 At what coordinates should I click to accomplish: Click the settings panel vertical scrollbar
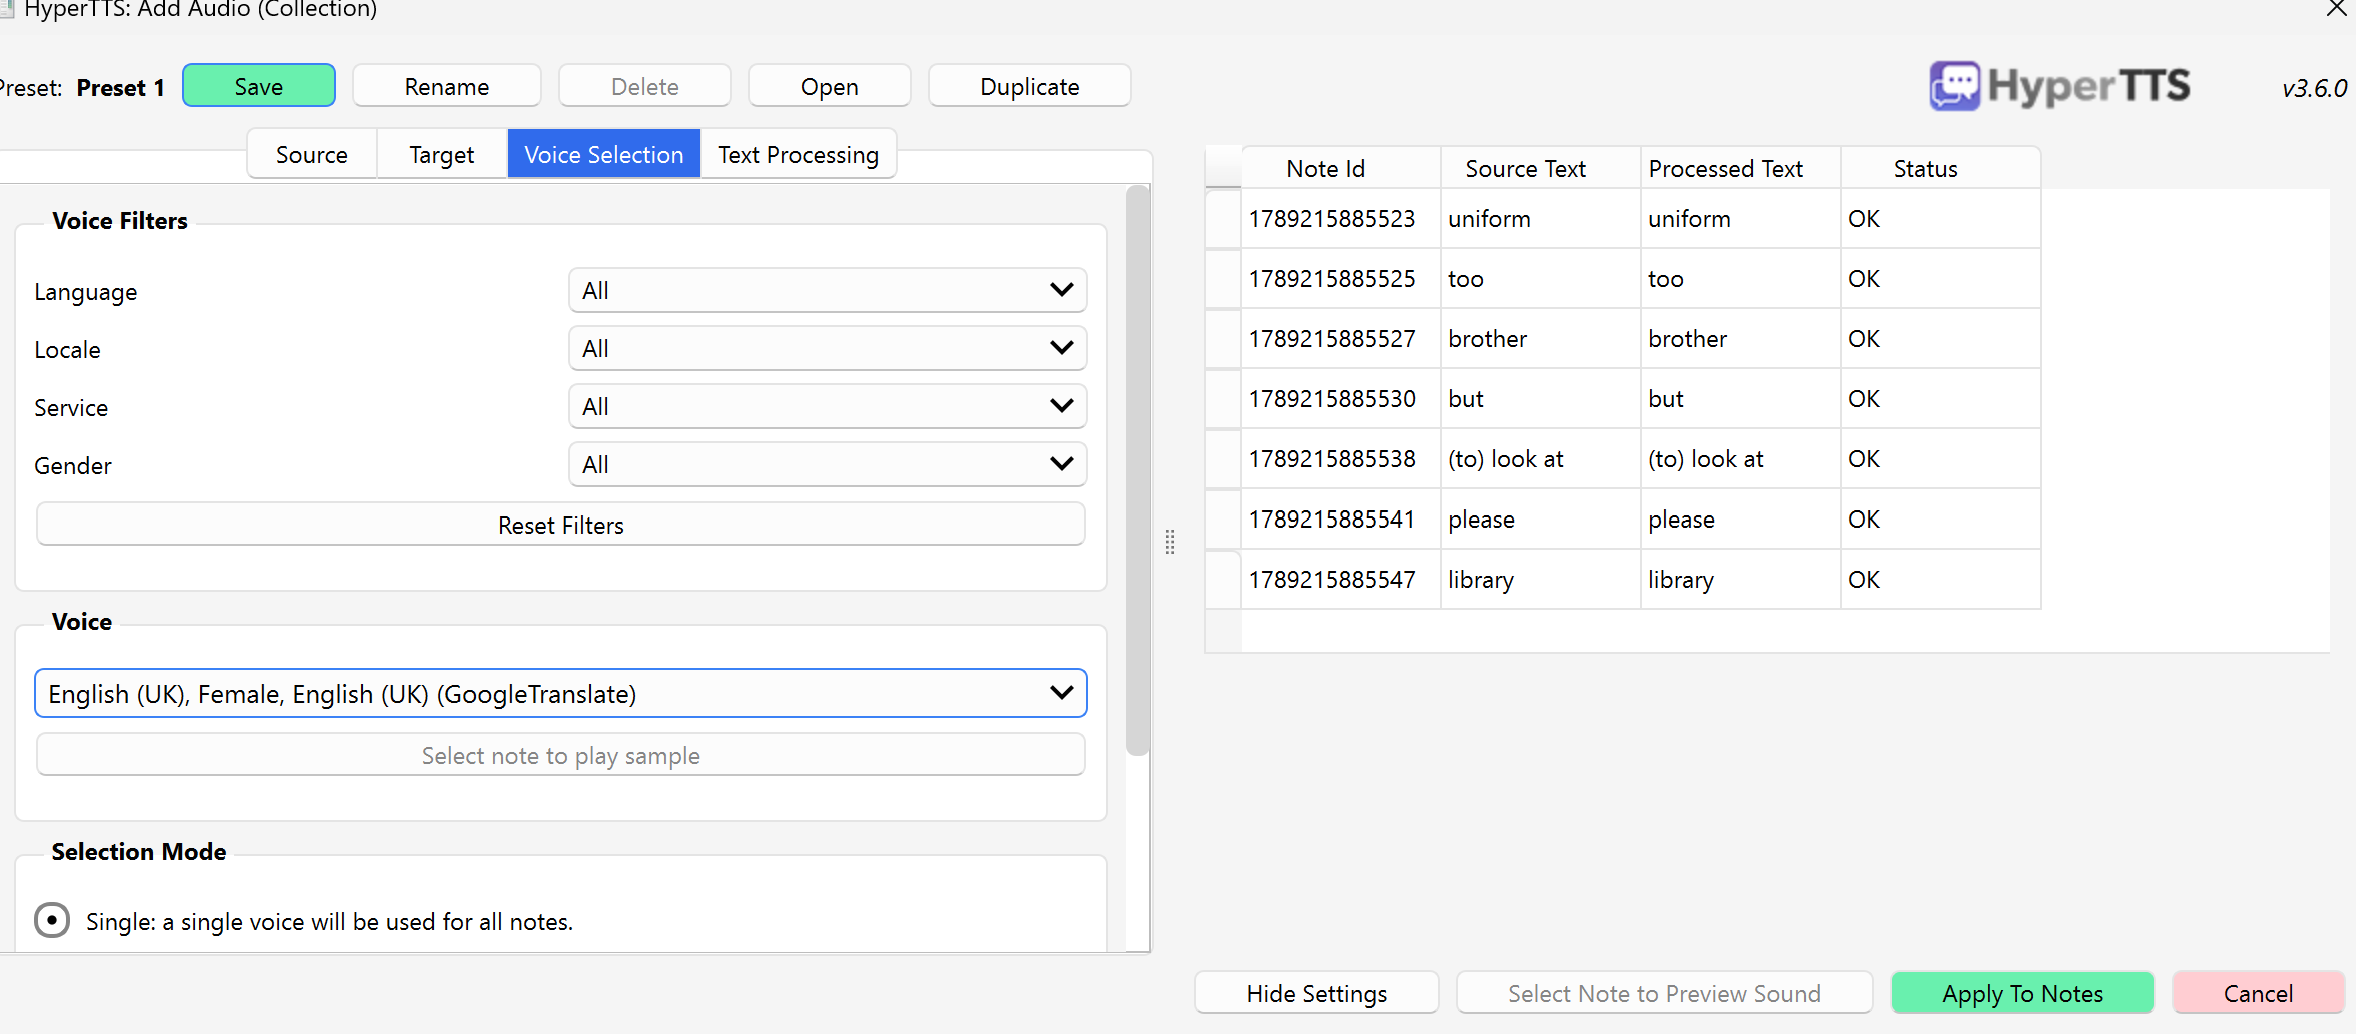click(x=1137, y=470)
